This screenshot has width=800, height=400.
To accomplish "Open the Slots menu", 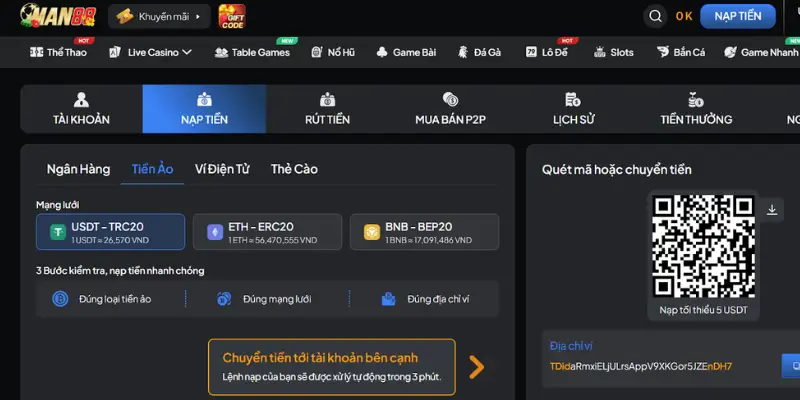I will coord(614,52).
